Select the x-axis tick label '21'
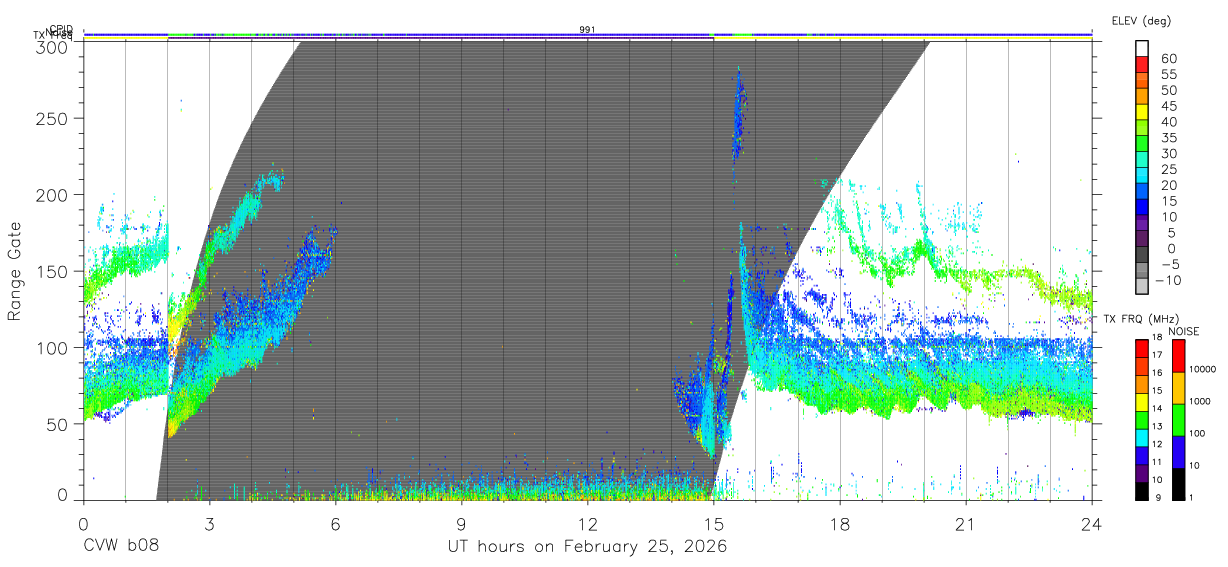The width and height of the screenshot is (1228, 567). (x=965, y=523)
